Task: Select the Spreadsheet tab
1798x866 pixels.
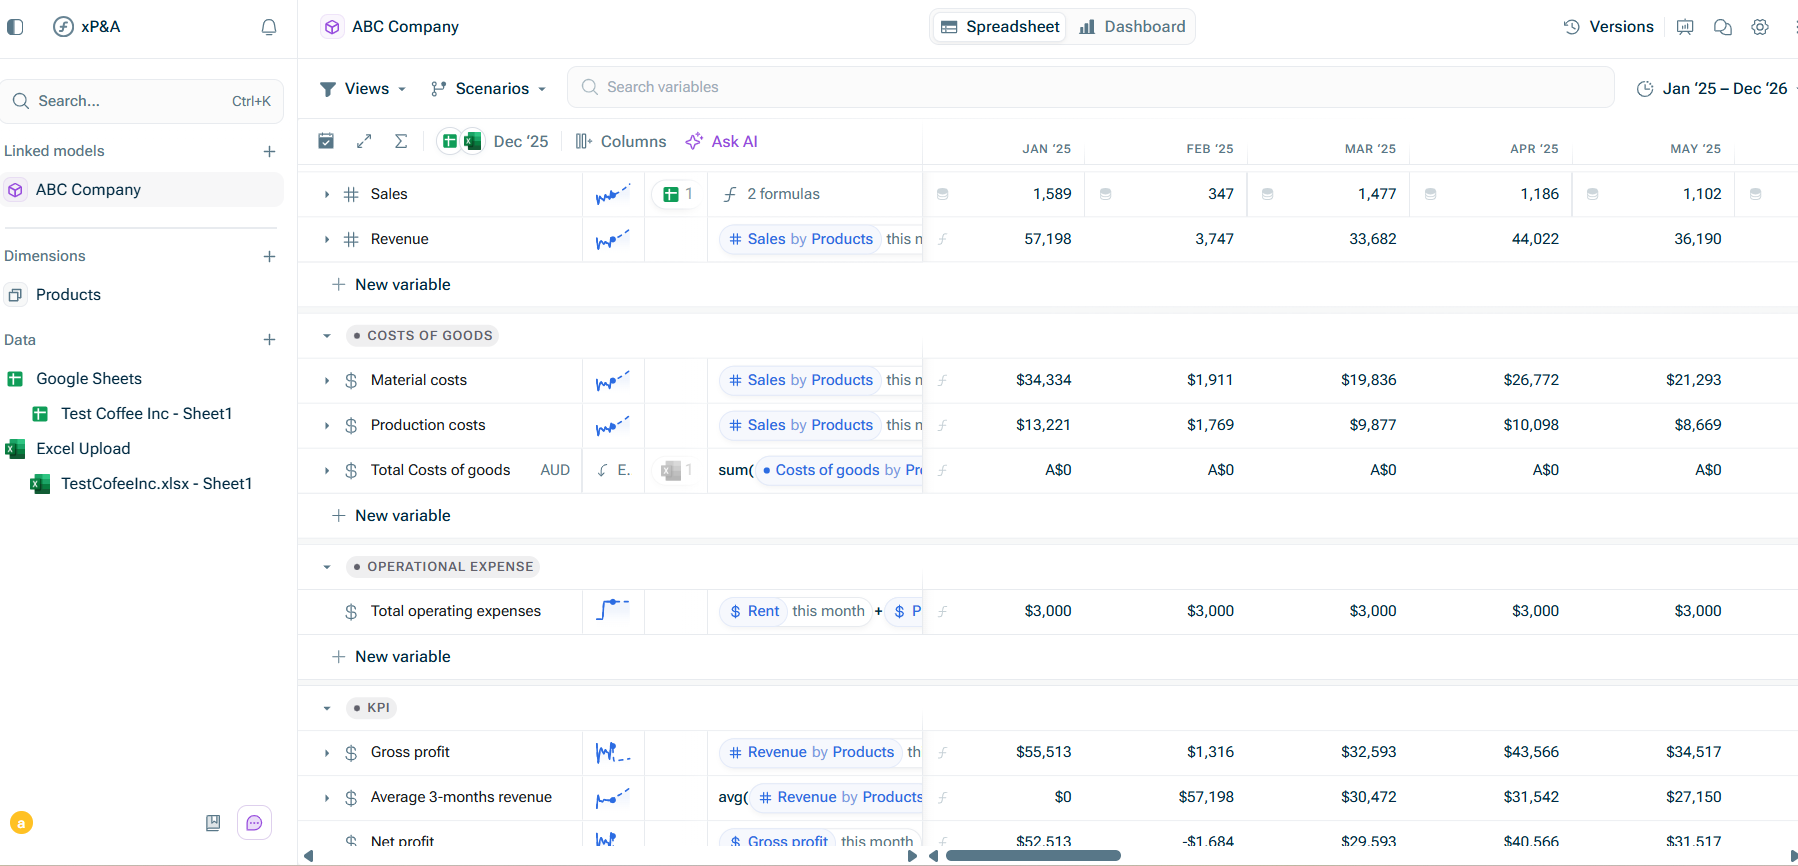Action: (1000, 27)
